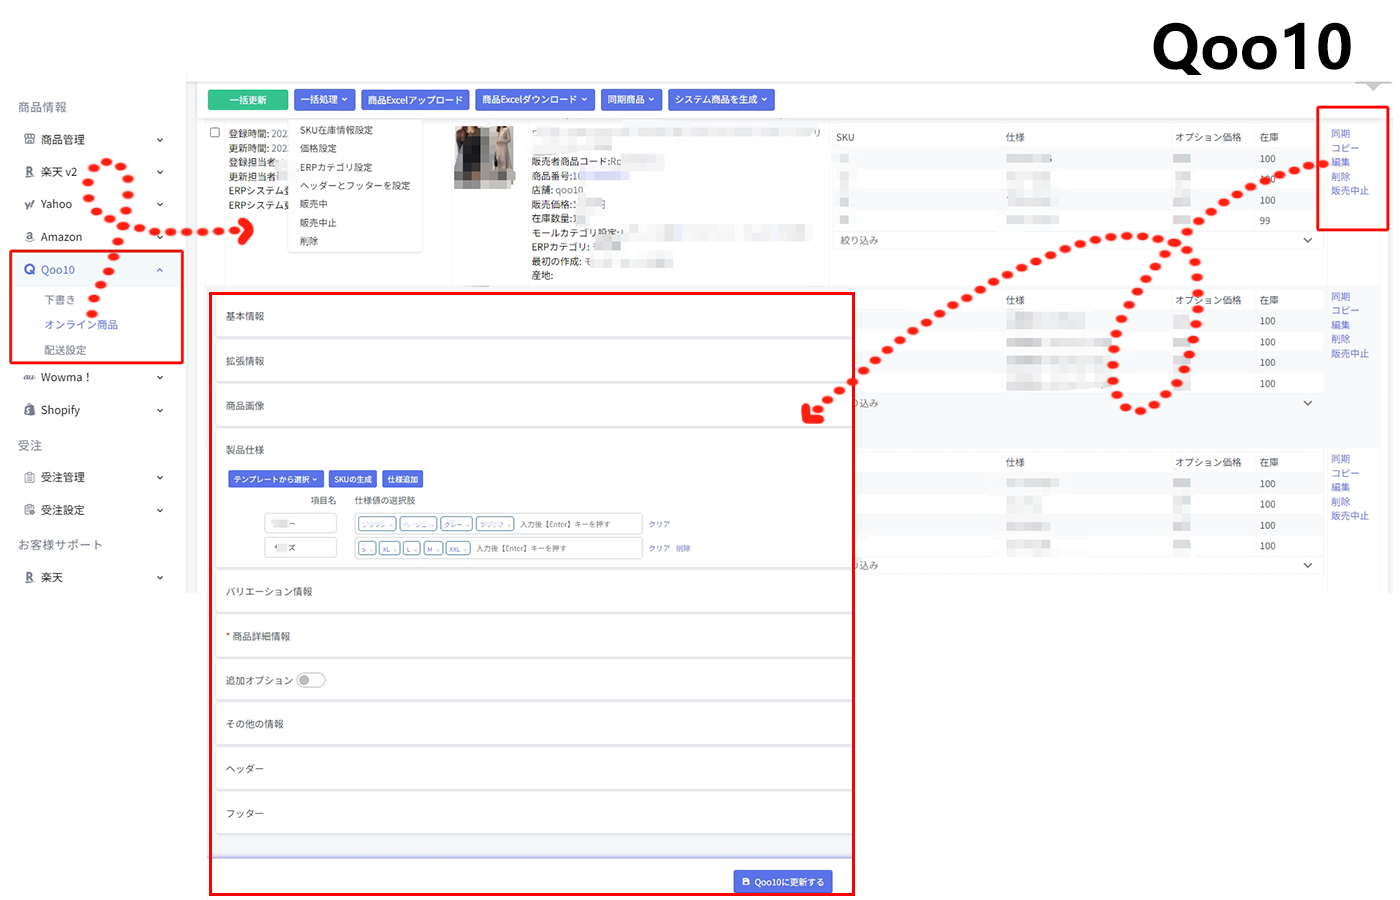
Task: Remove the XXL size tag chip
Action: [465, 549]
